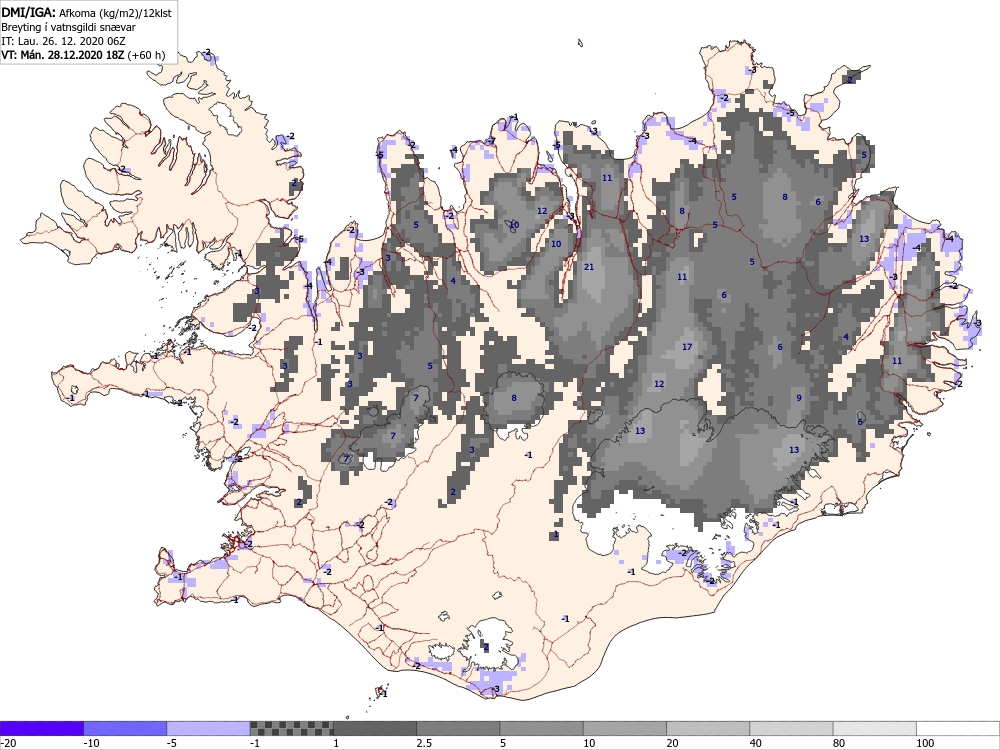This screenshot has height=750, width=1000.
Task: Click the dark violet -20 to -10 legend swatch
Action: click(41, 728)
